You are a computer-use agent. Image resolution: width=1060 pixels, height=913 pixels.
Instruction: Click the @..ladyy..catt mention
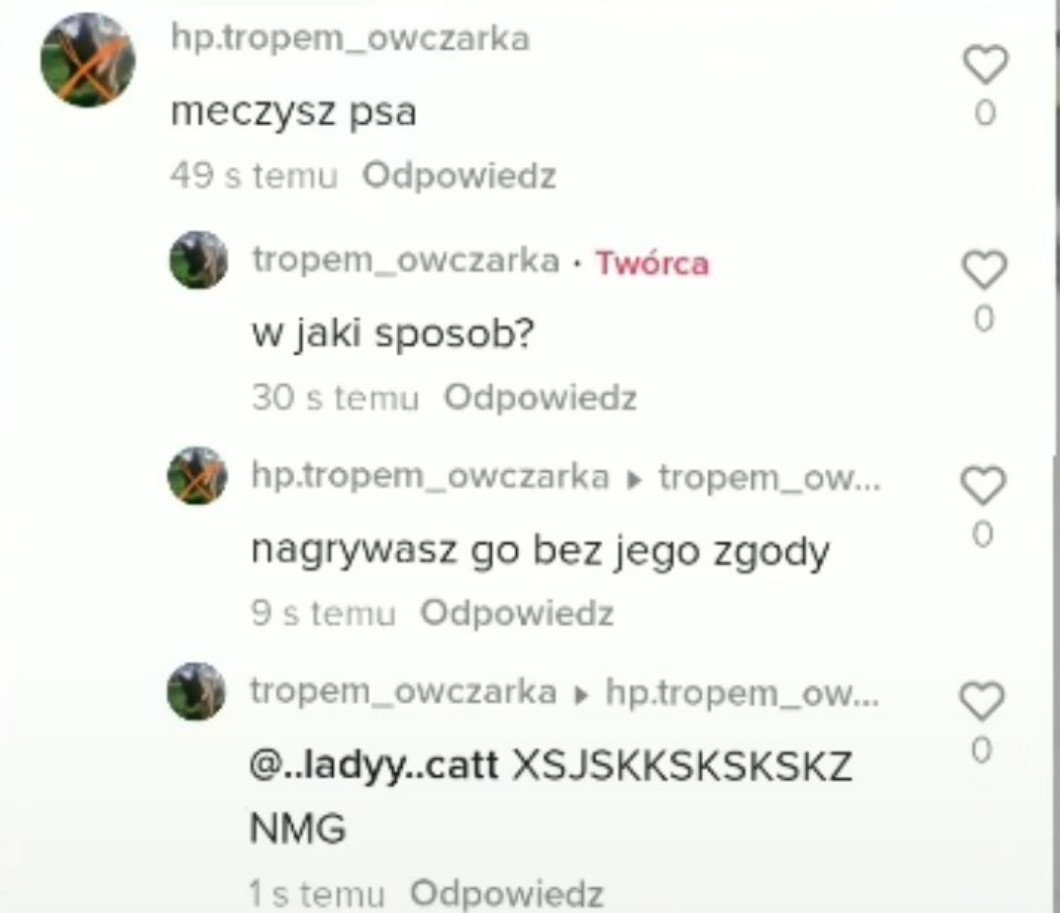(x=374, y=766)
